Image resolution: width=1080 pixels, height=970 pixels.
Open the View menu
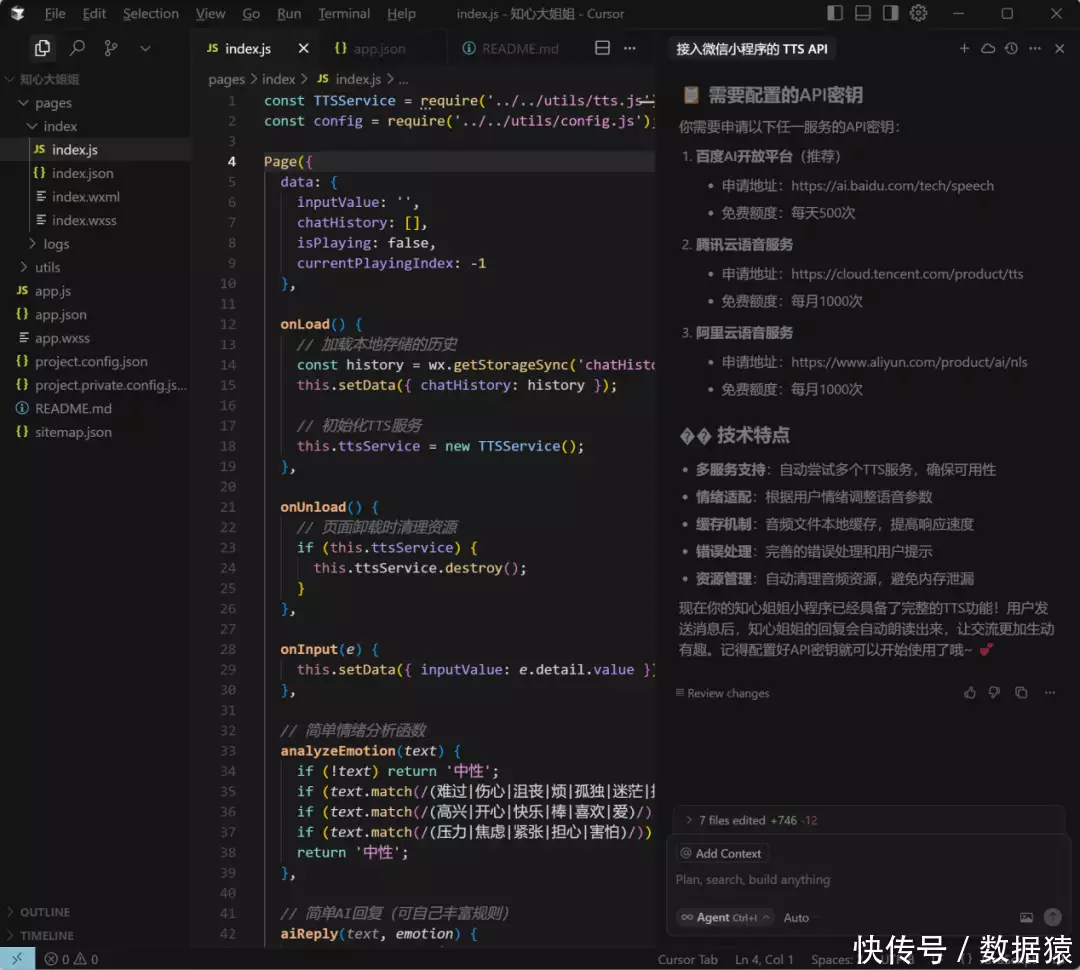coord(210,14)
